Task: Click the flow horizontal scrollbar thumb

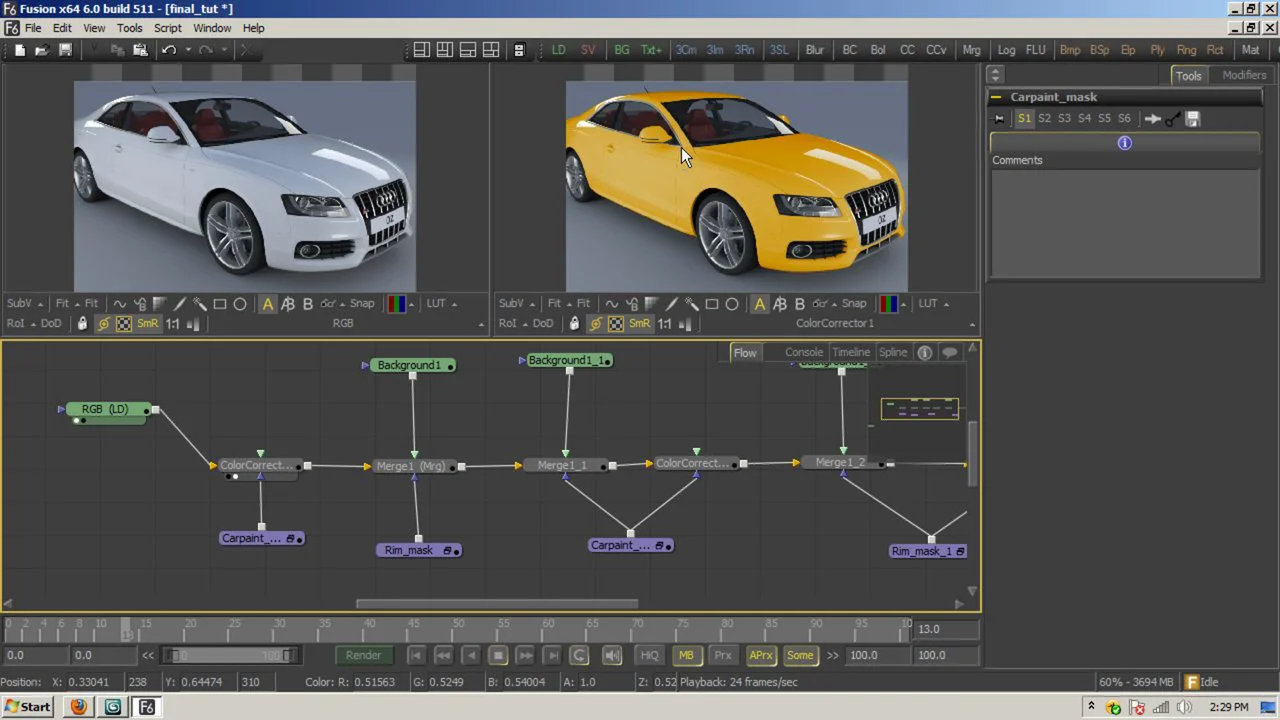Action: pyautogui.click(x=497, y=603)
